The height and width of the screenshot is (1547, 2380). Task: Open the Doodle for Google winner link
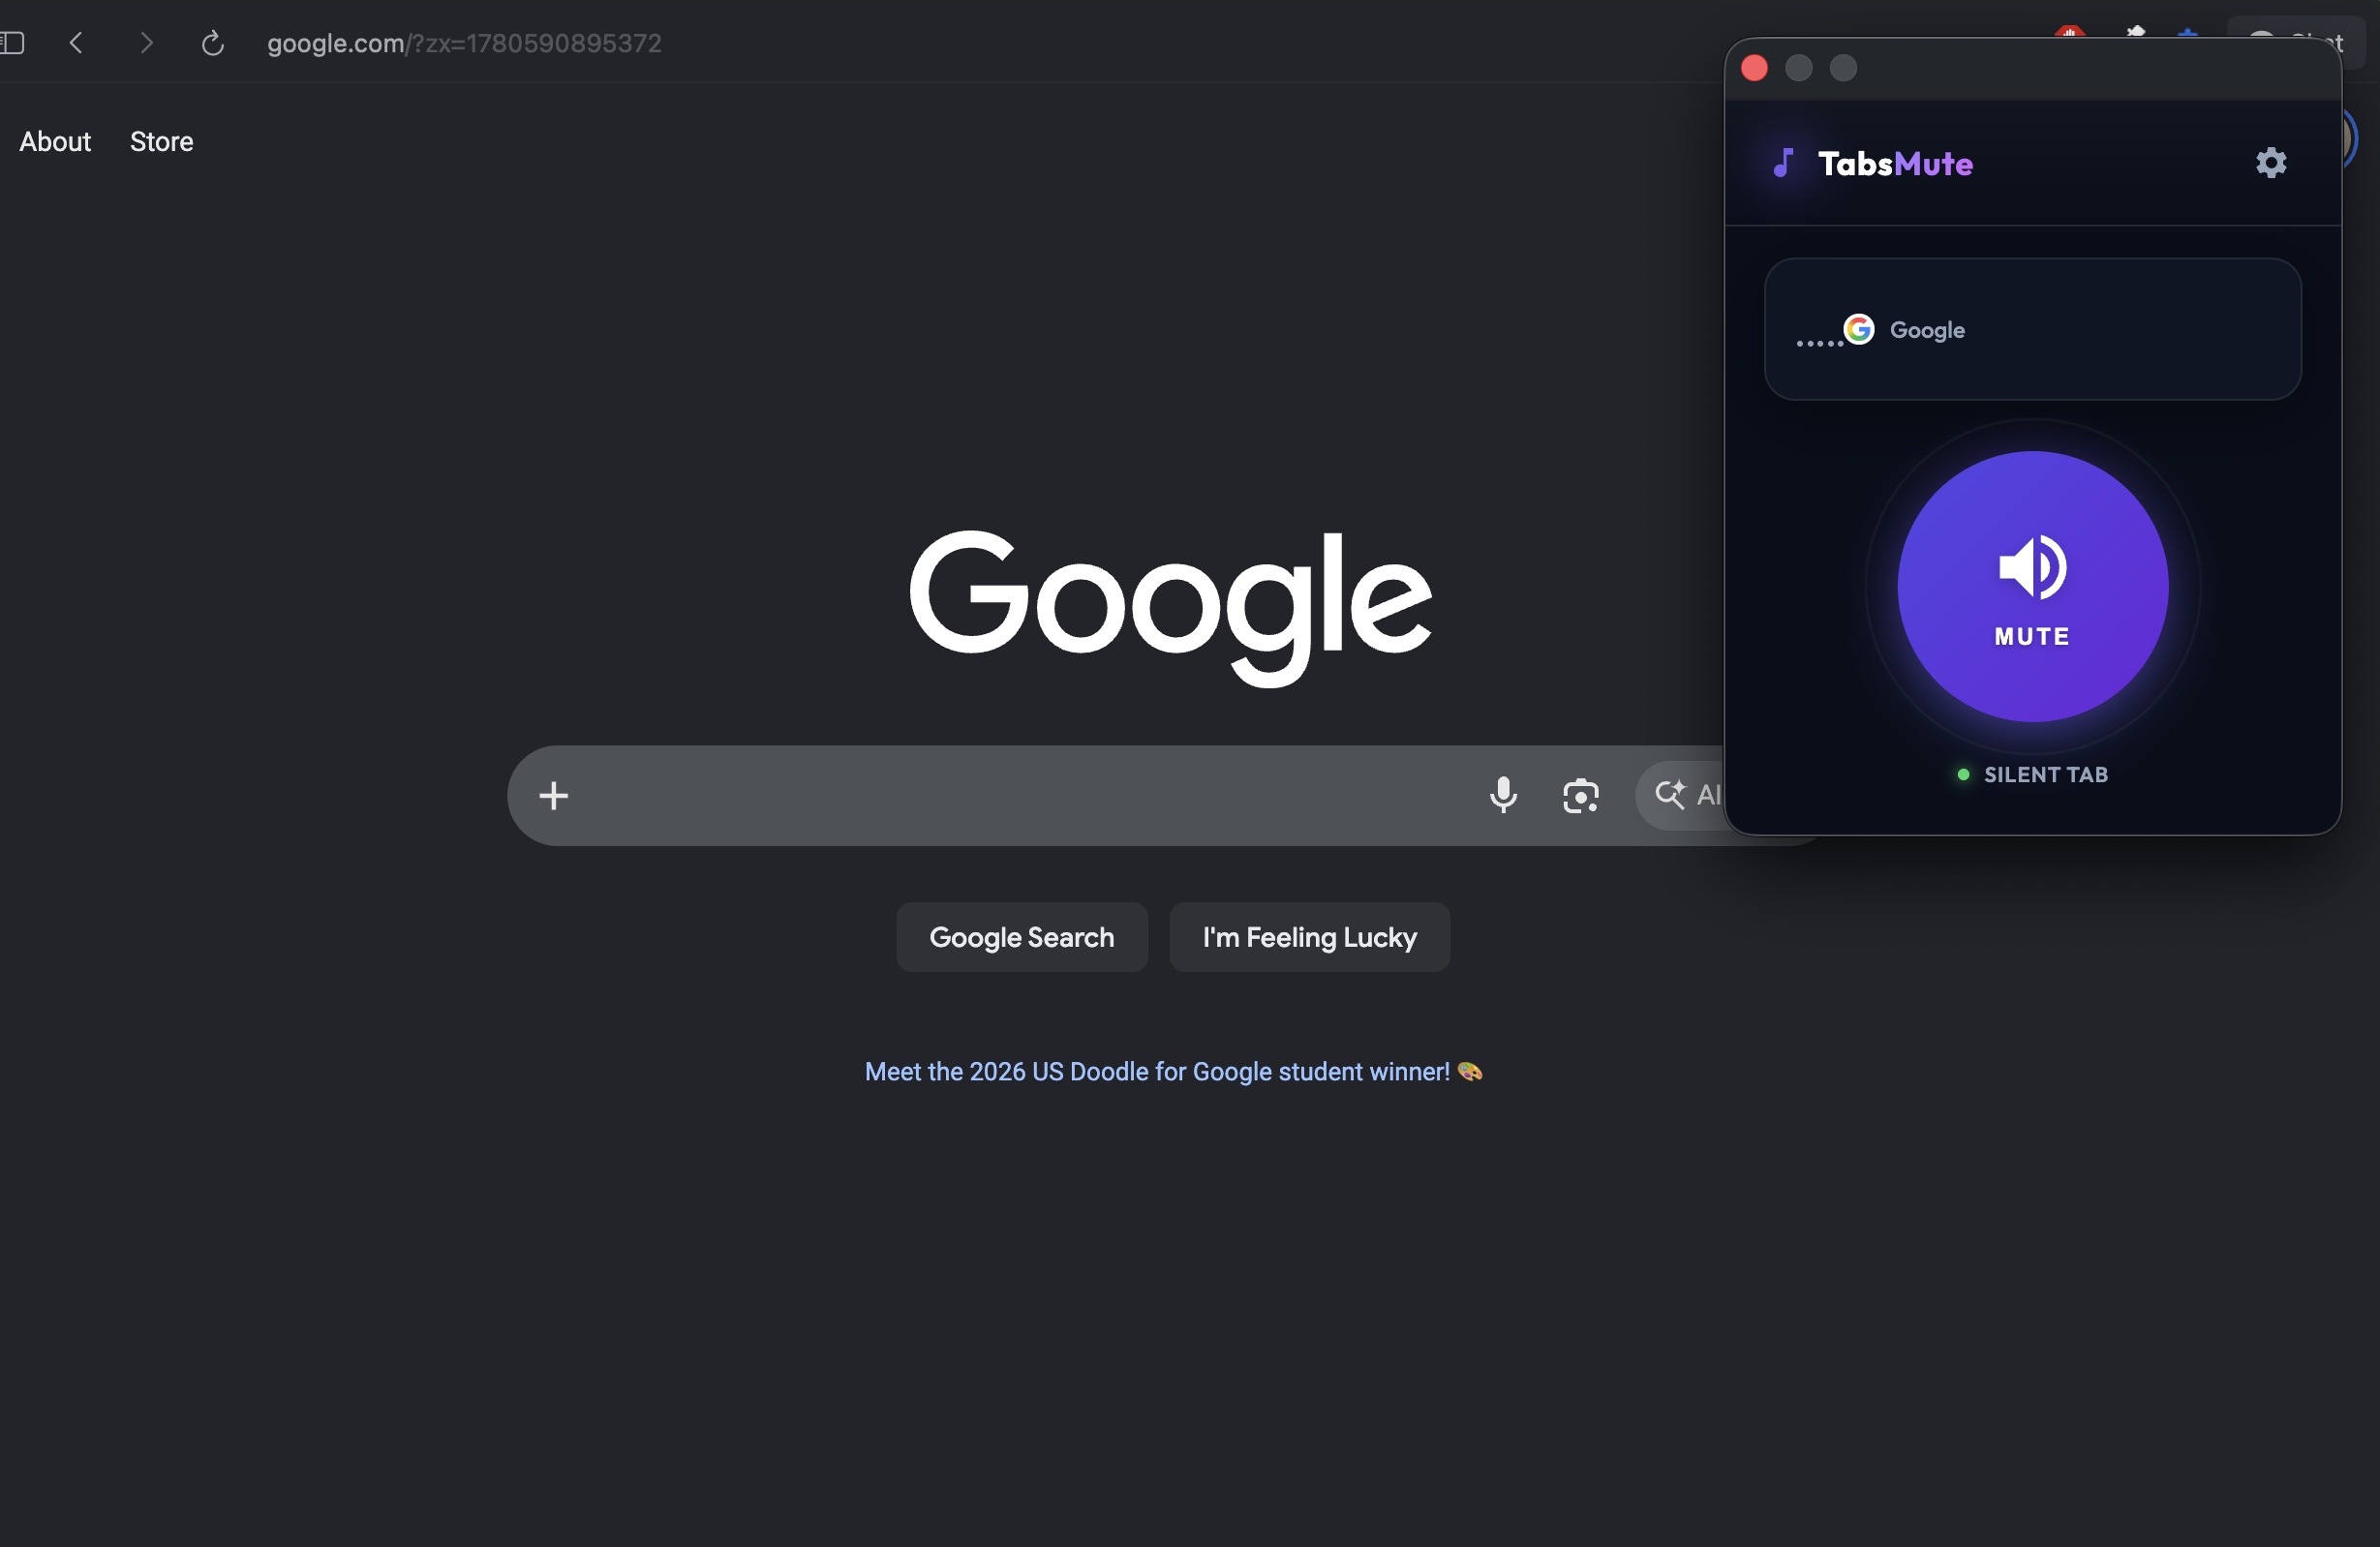(1173, 1071)
